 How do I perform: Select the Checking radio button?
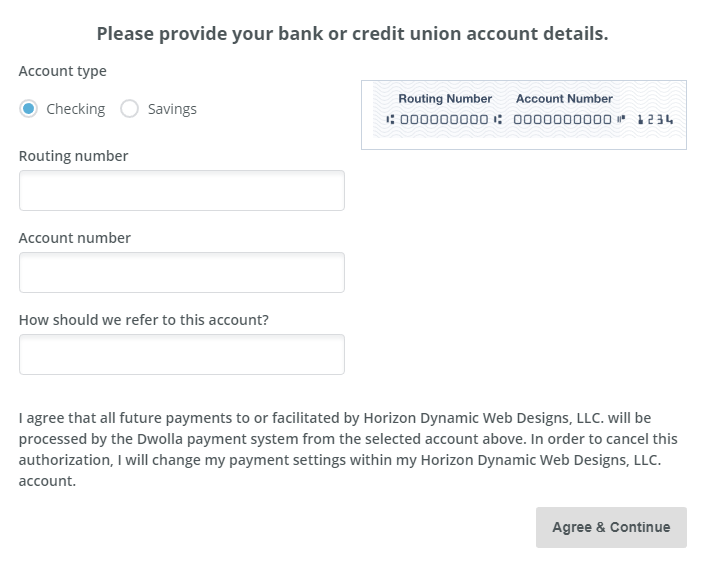[28, 109]
